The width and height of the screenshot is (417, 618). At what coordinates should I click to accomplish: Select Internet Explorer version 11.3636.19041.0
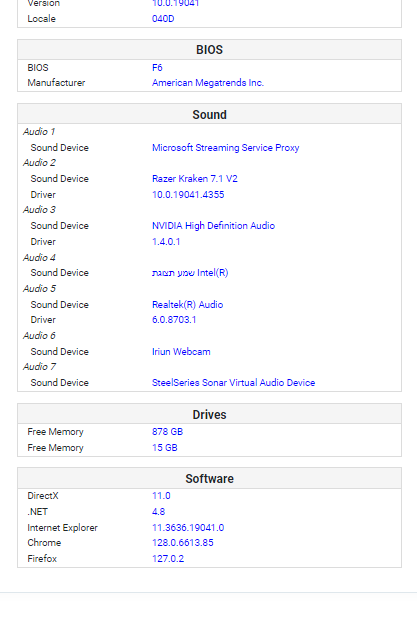188,528
